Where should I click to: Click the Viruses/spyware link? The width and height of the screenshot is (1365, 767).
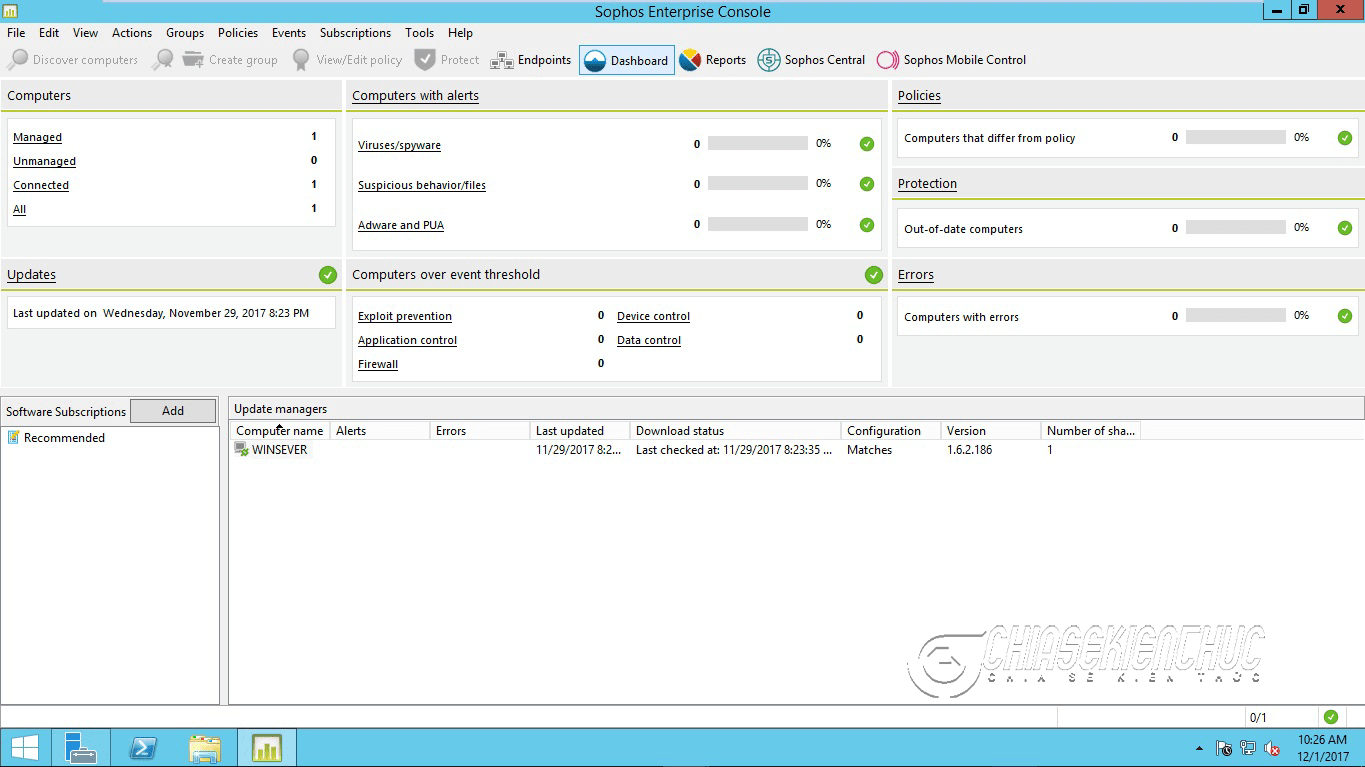(399, 145)
